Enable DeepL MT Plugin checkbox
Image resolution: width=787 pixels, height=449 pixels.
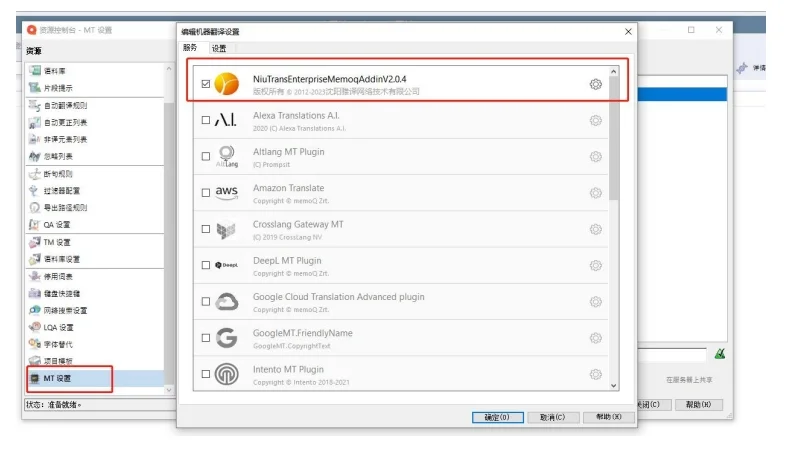(x=206, y=265)
